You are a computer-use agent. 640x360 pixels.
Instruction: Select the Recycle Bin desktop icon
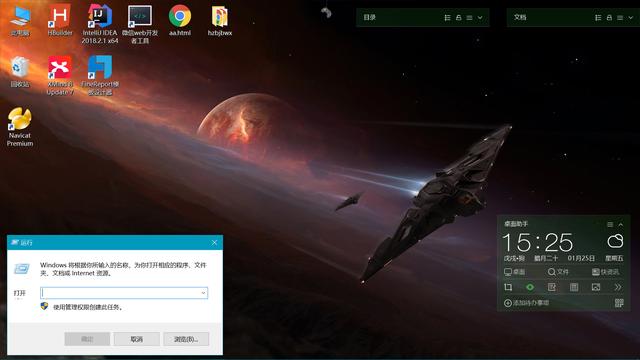(x=20, y=72)
